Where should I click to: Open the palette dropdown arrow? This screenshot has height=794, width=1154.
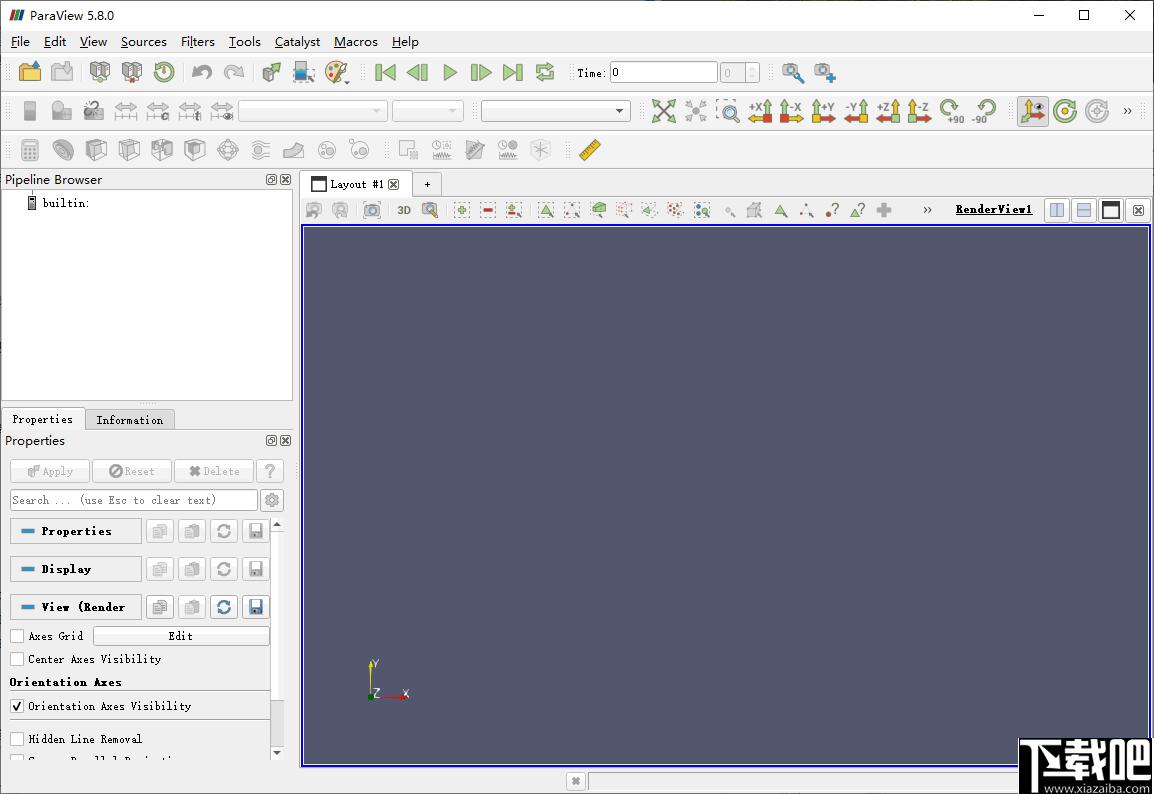click(x=347, y=81)
